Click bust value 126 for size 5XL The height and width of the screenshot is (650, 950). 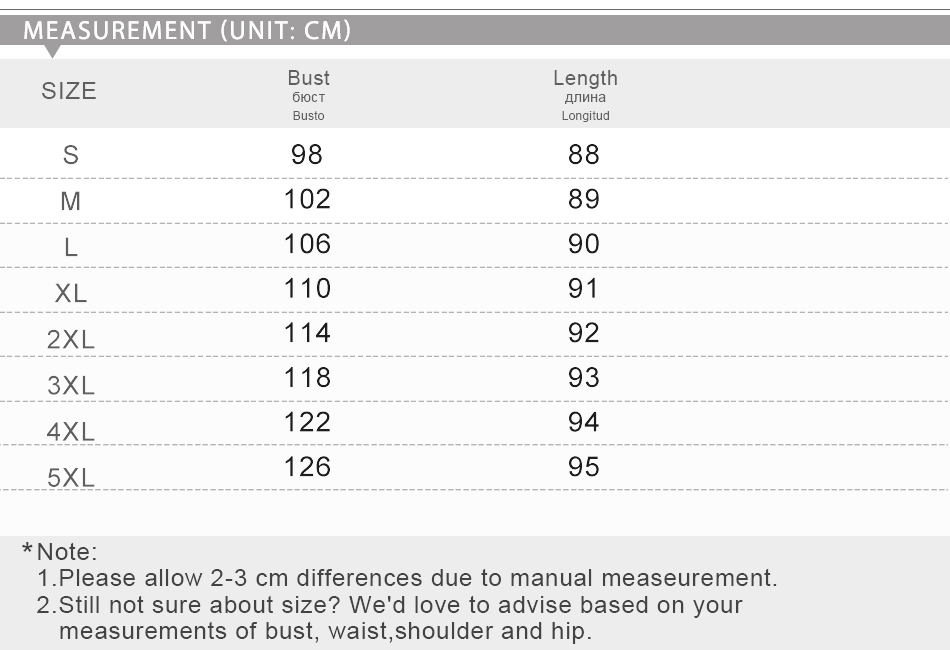click(307, 466)
